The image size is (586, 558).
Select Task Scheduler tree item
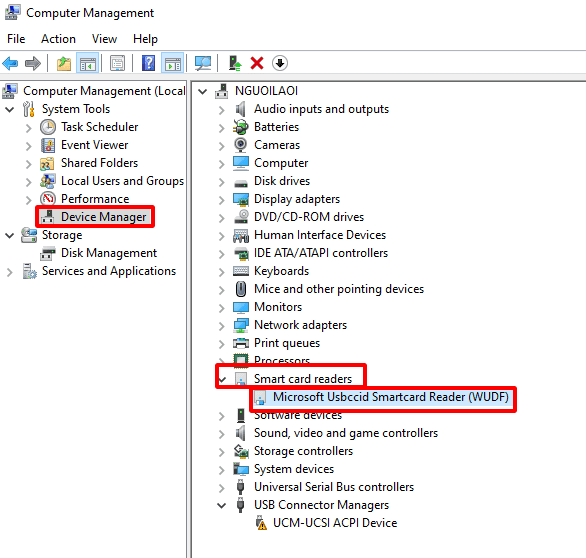click(99, 127)
